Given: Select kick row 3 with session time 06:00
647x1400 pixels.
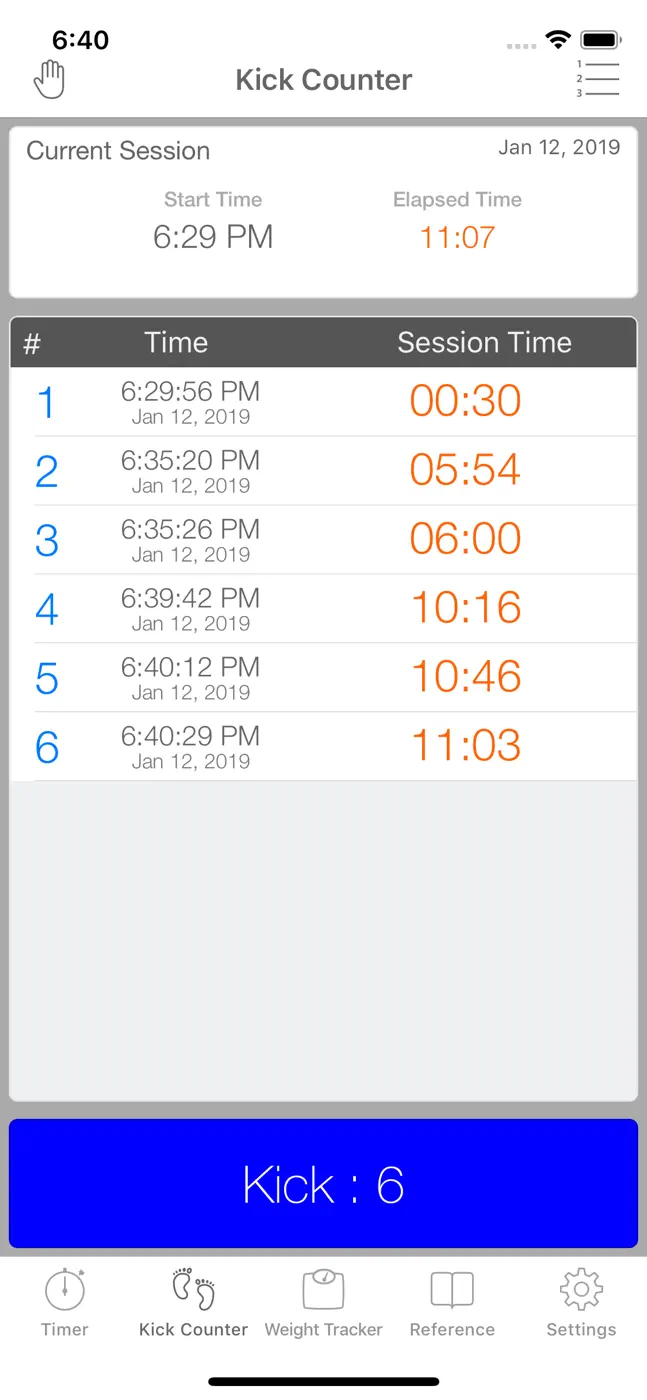Looking at the screenshot, I should 323,540.
